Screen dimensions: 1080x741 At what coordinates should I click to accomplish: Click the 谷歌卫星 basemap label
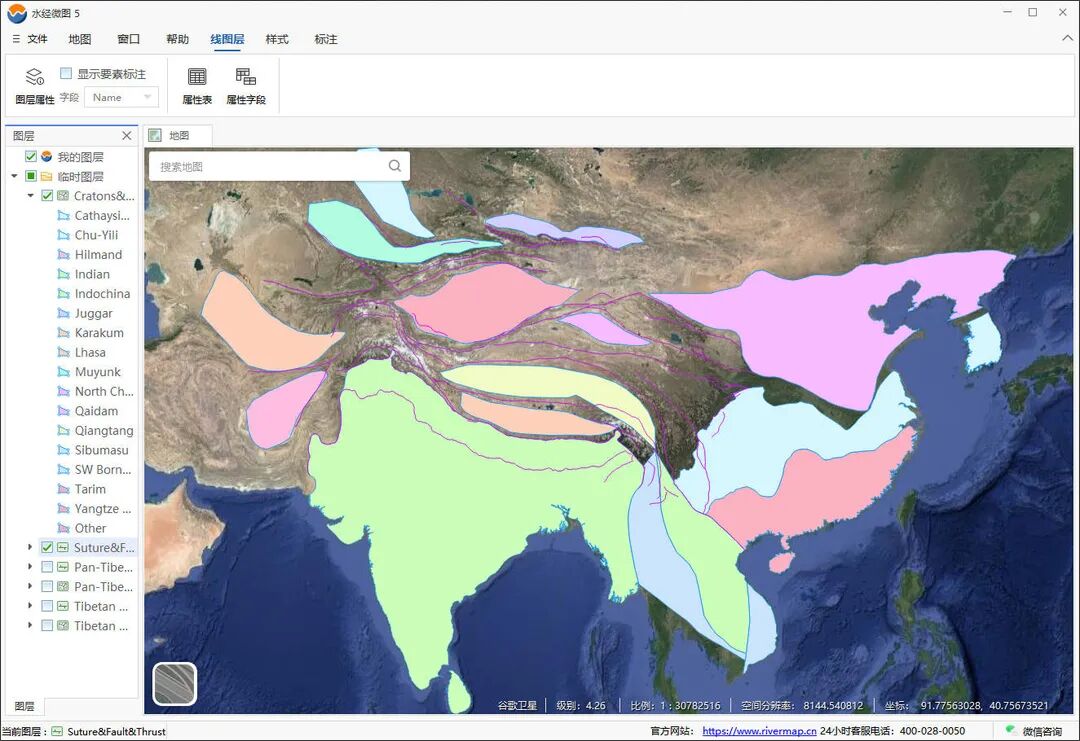tap(517, 705)
